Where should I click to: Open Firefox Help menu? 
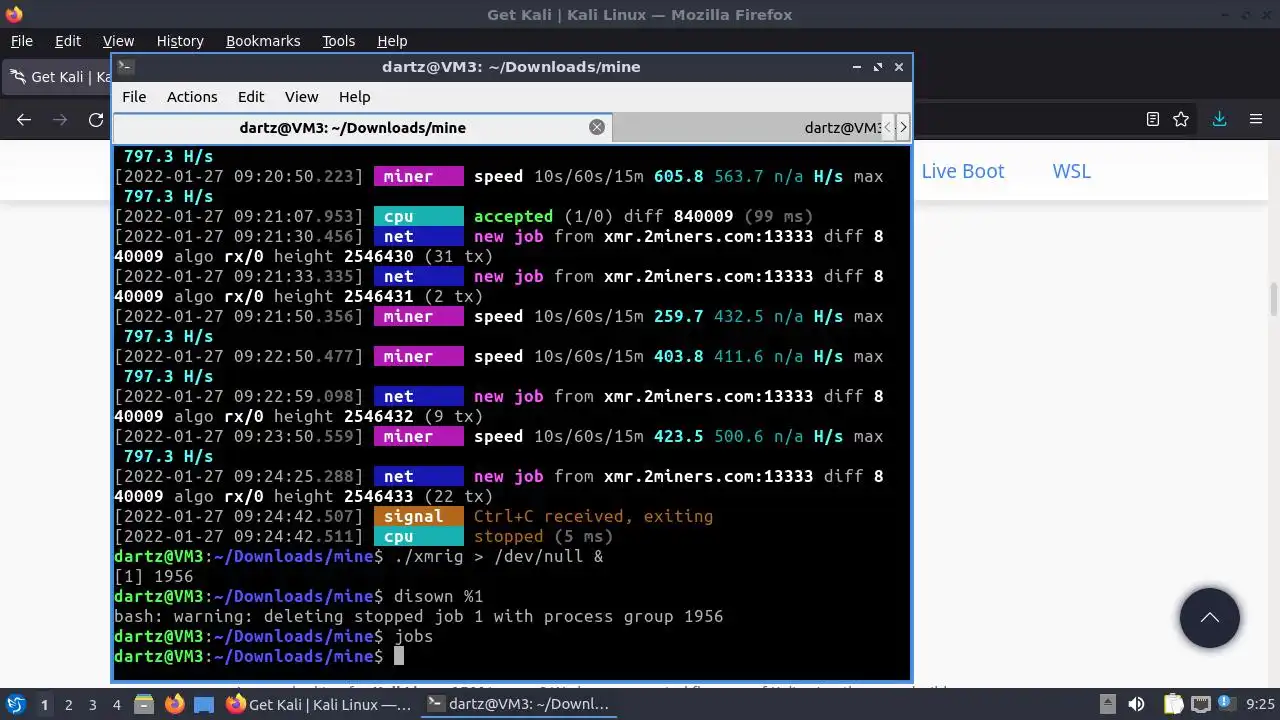click(392, 41)
